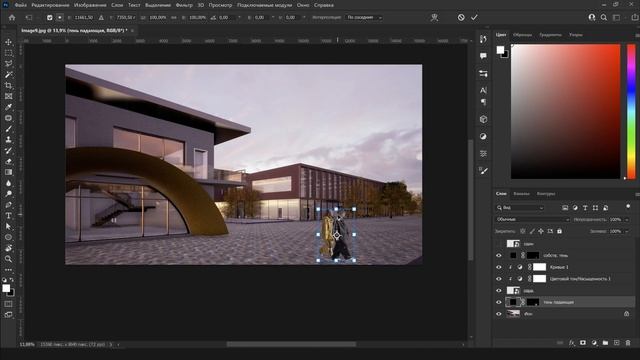Open search using the magnifier icon top right
Image resolution: width=640 pixels, height=360 pixels.
(x=604, y=18)
